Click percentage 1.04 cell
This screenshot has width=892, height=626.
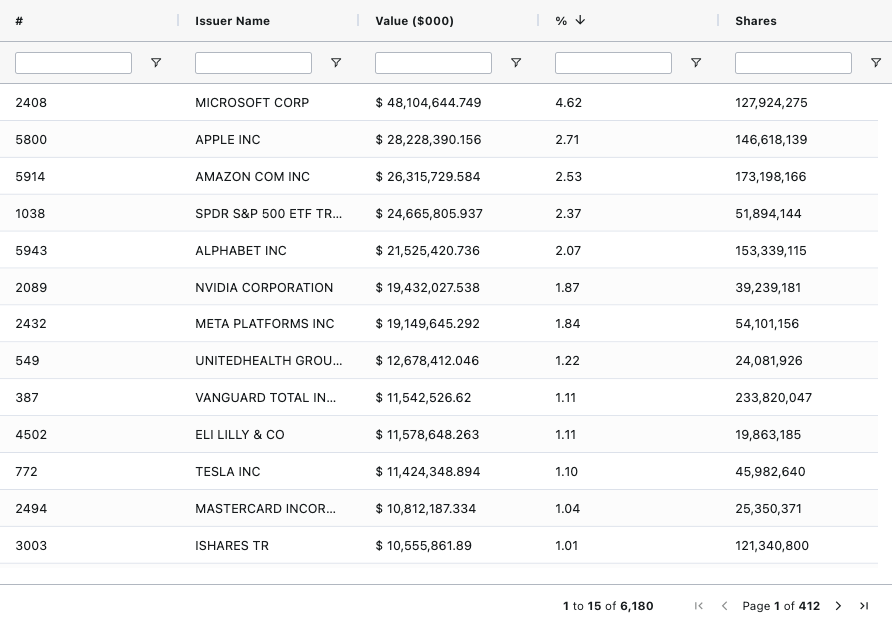click(x=568, y=508)
